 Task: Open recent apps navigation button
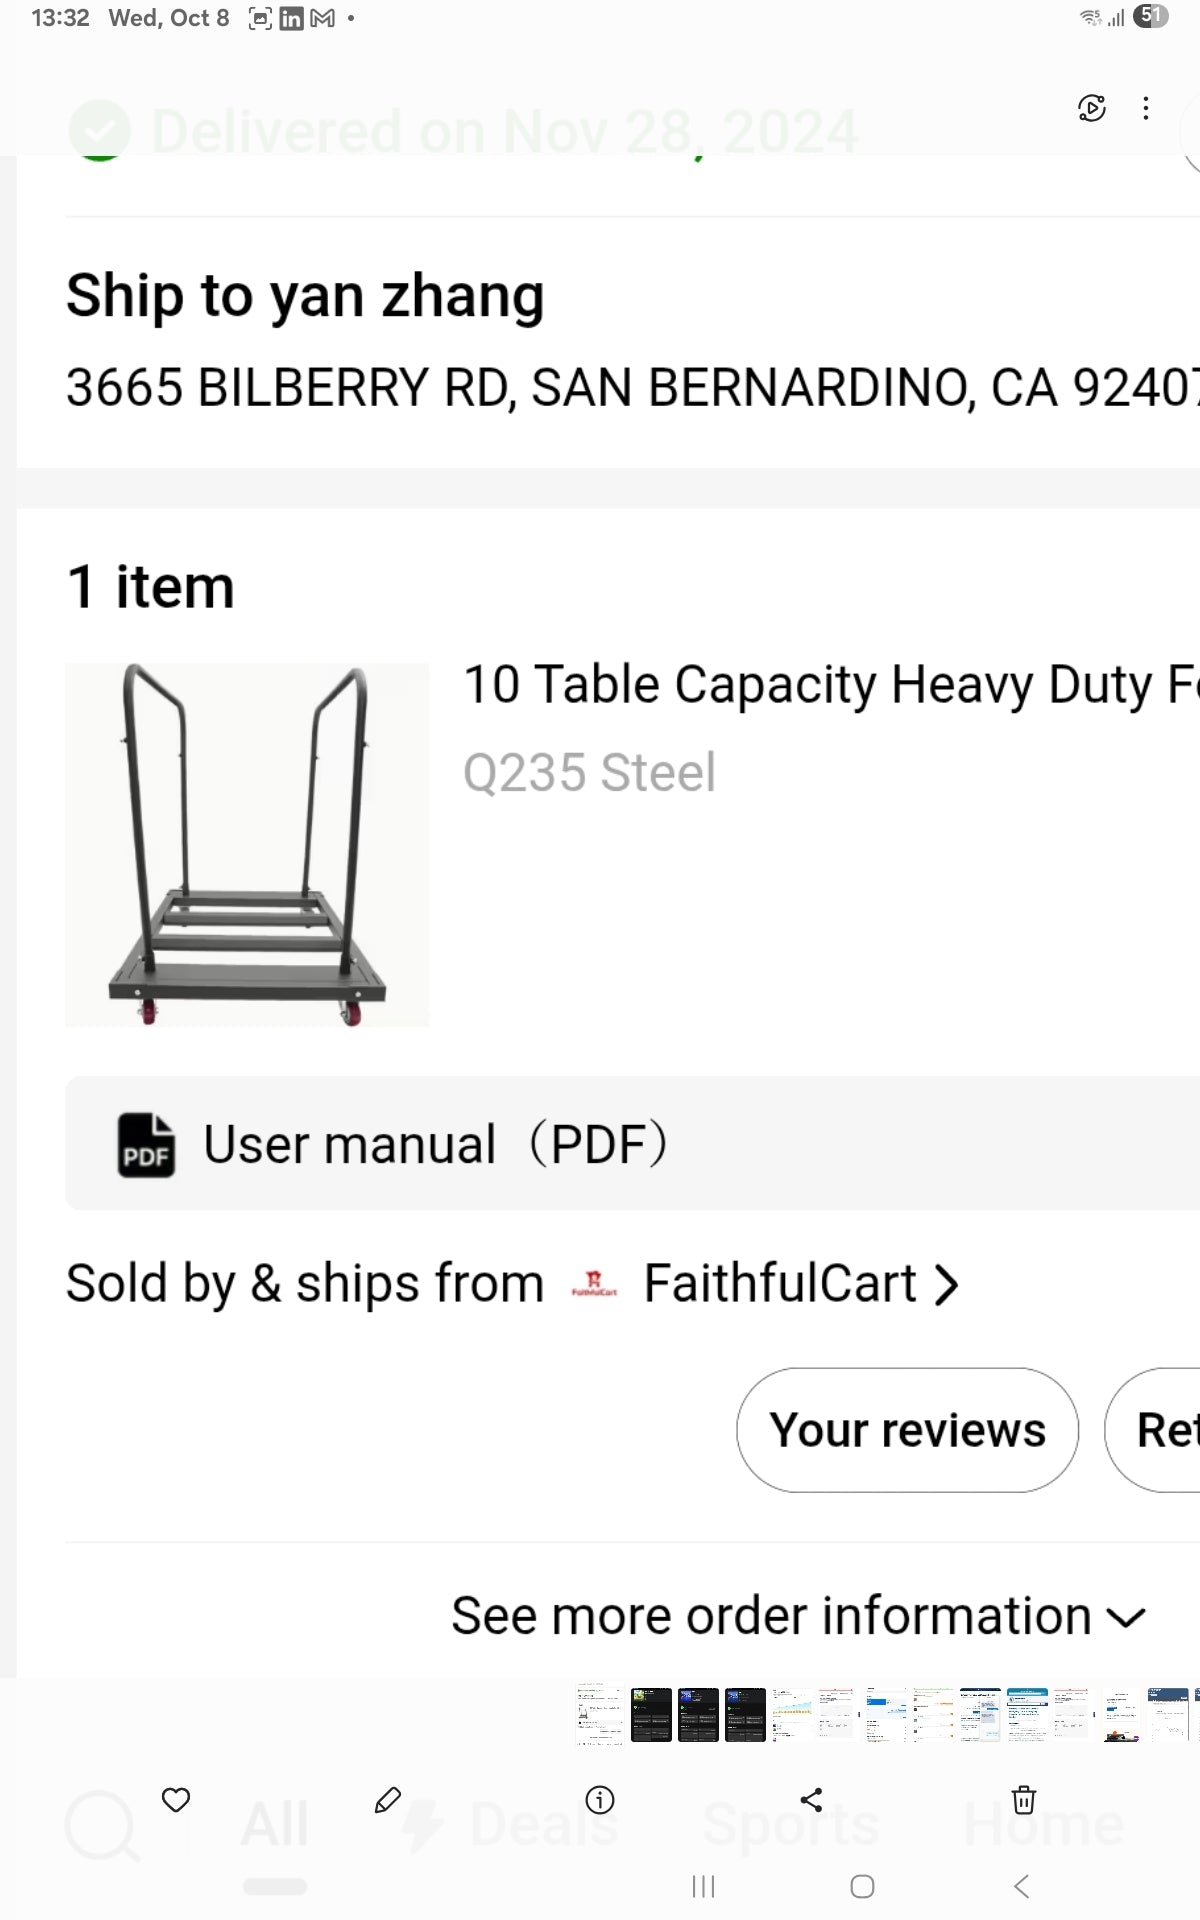pyautogui.click(x=704, y=1887)
